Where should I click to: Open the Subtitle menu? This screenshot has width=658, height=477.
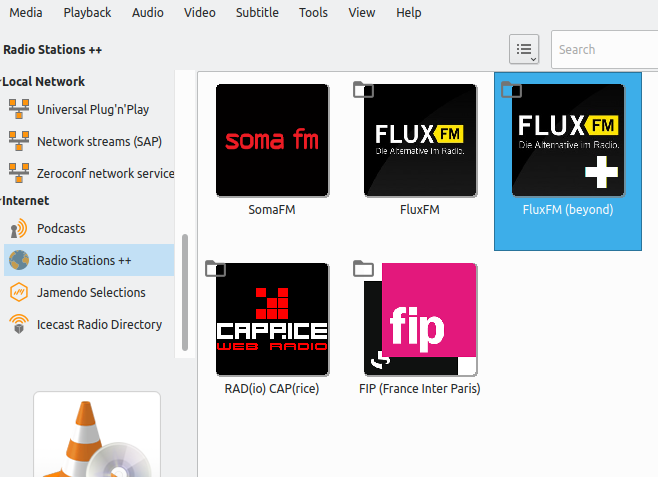(257, 13)
